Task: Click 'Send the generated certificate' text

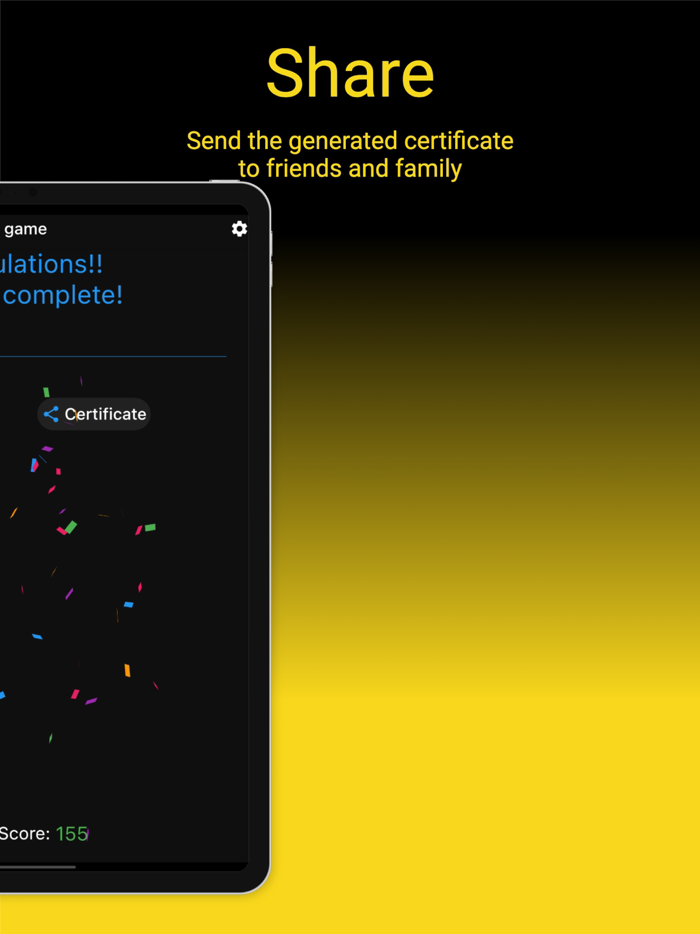Action: click(x=350, y=141)
